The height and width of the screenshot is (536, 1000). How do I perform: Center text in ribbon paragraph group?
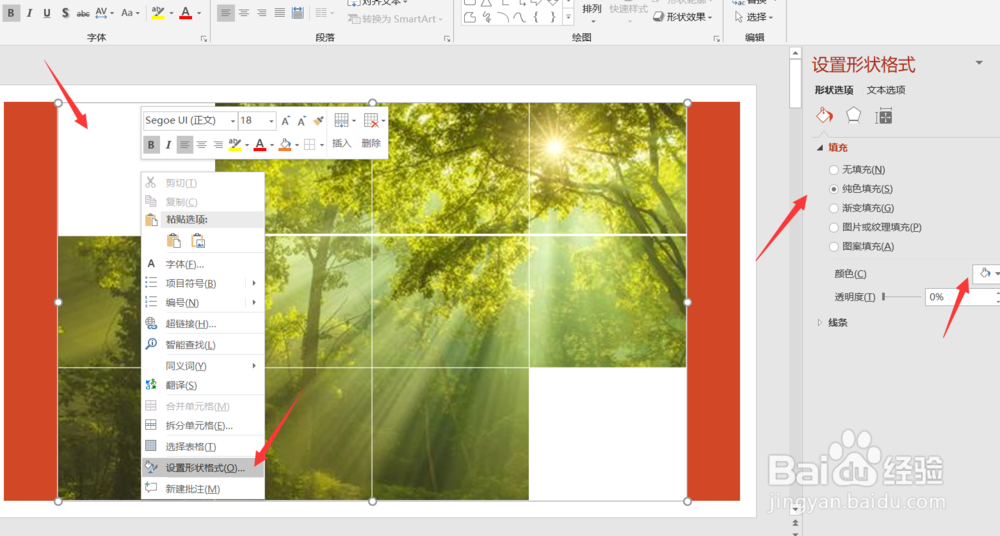click(x=244, y=13)
